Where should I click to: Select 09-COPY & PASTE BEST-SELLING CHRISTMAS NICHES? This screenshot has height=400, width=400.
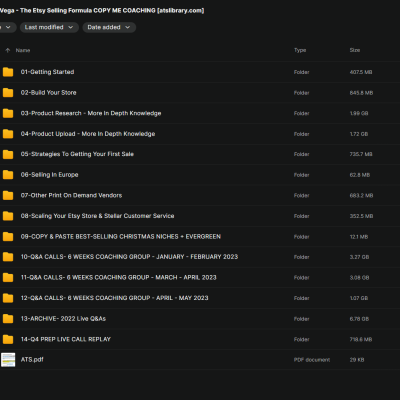121,237
